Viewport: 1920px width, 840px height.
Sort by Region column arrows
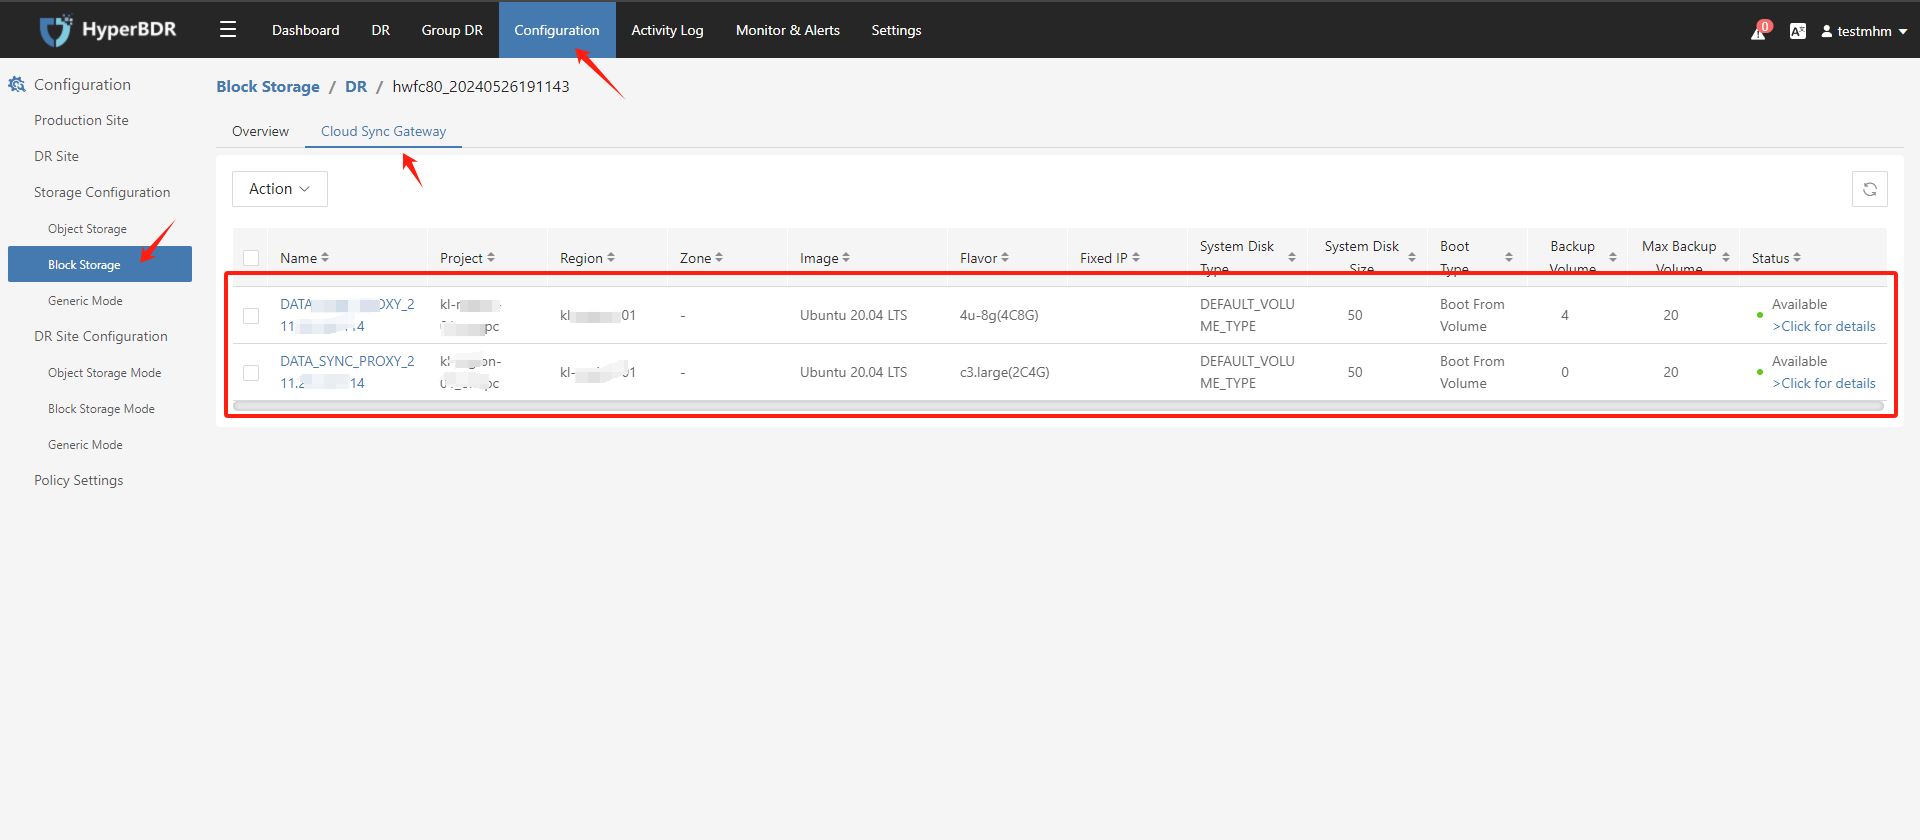point(611,258)
